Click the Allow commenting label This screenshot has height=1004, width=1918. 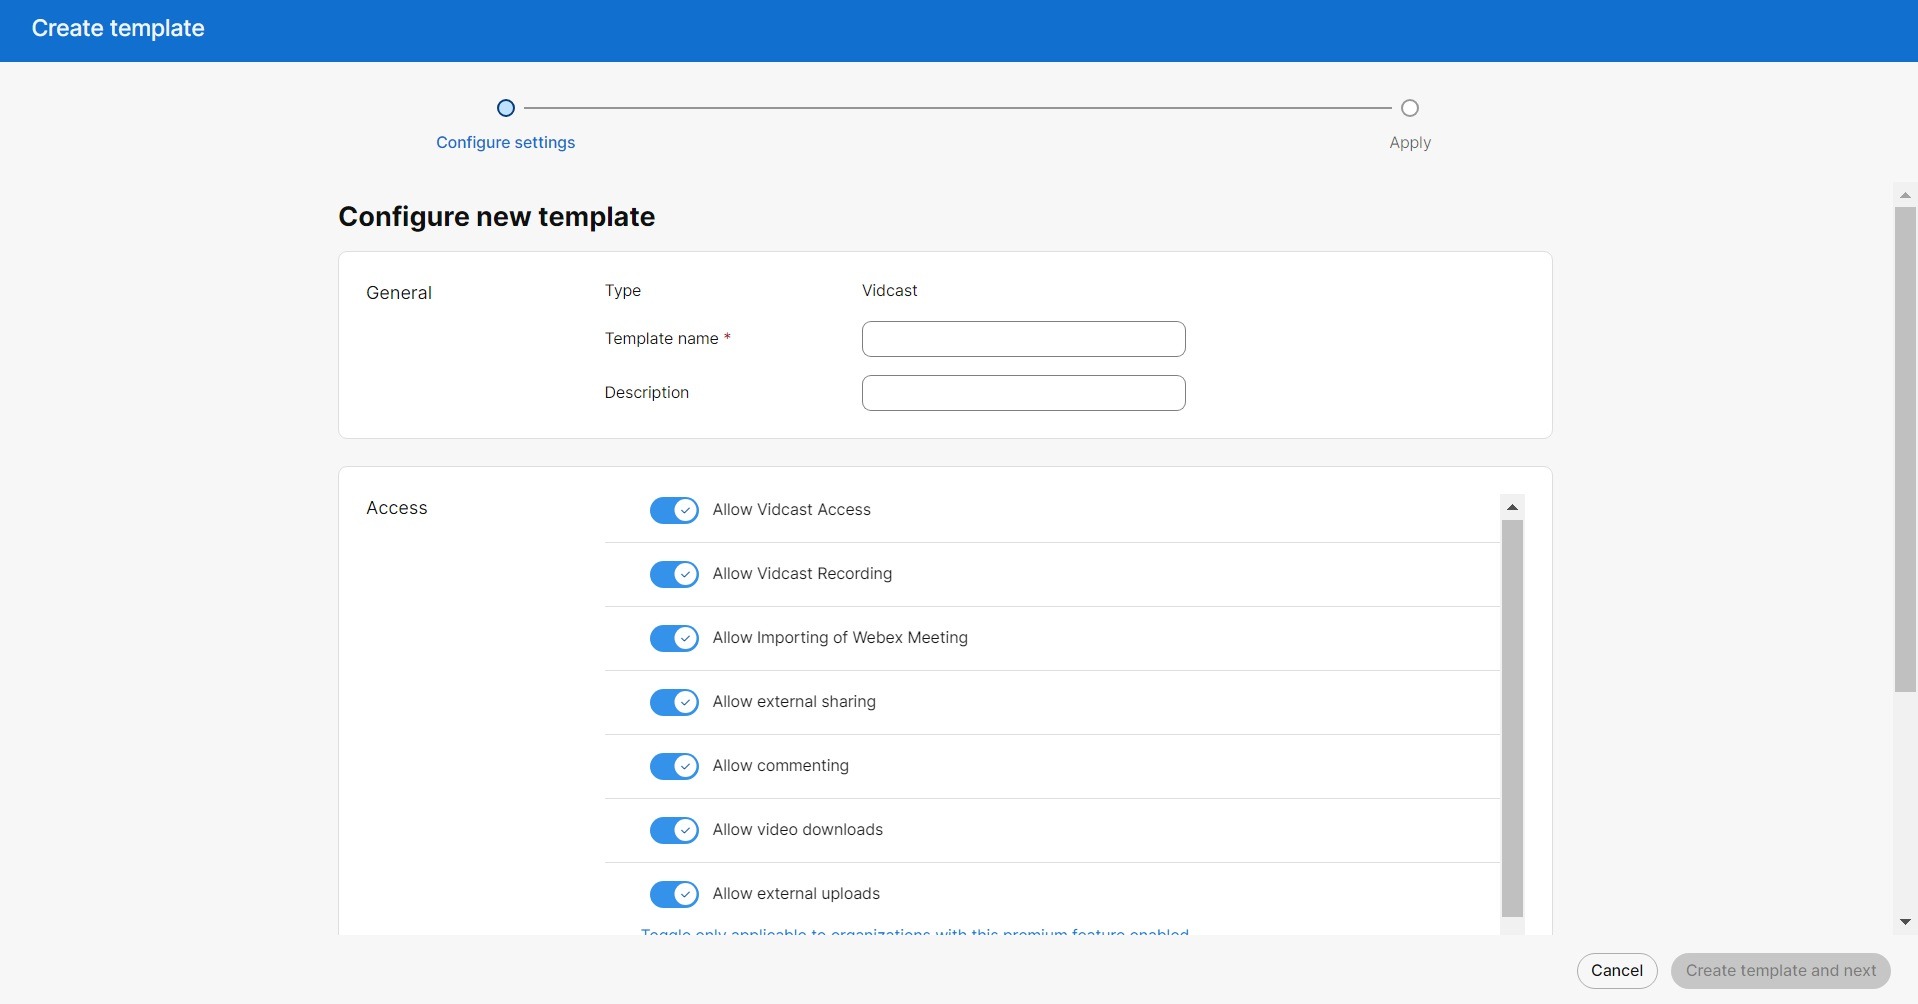coord(780,765)
